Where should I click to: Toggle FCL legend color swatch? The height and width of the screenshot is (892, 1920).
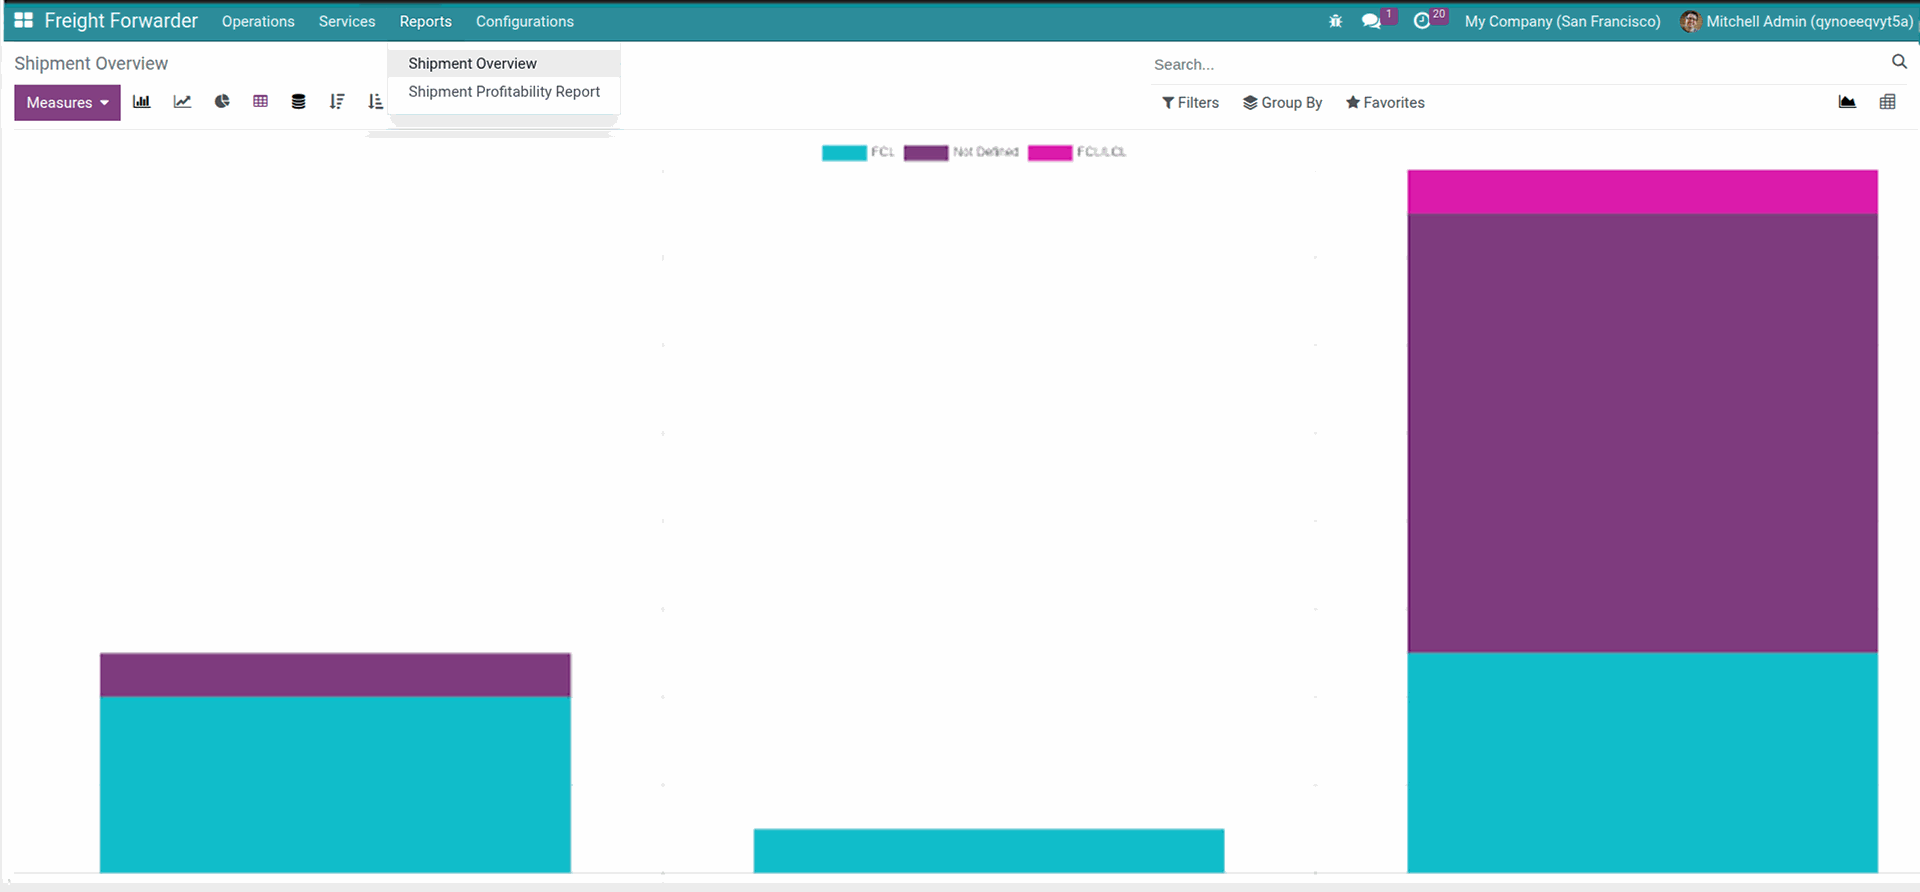click(844, 153)
